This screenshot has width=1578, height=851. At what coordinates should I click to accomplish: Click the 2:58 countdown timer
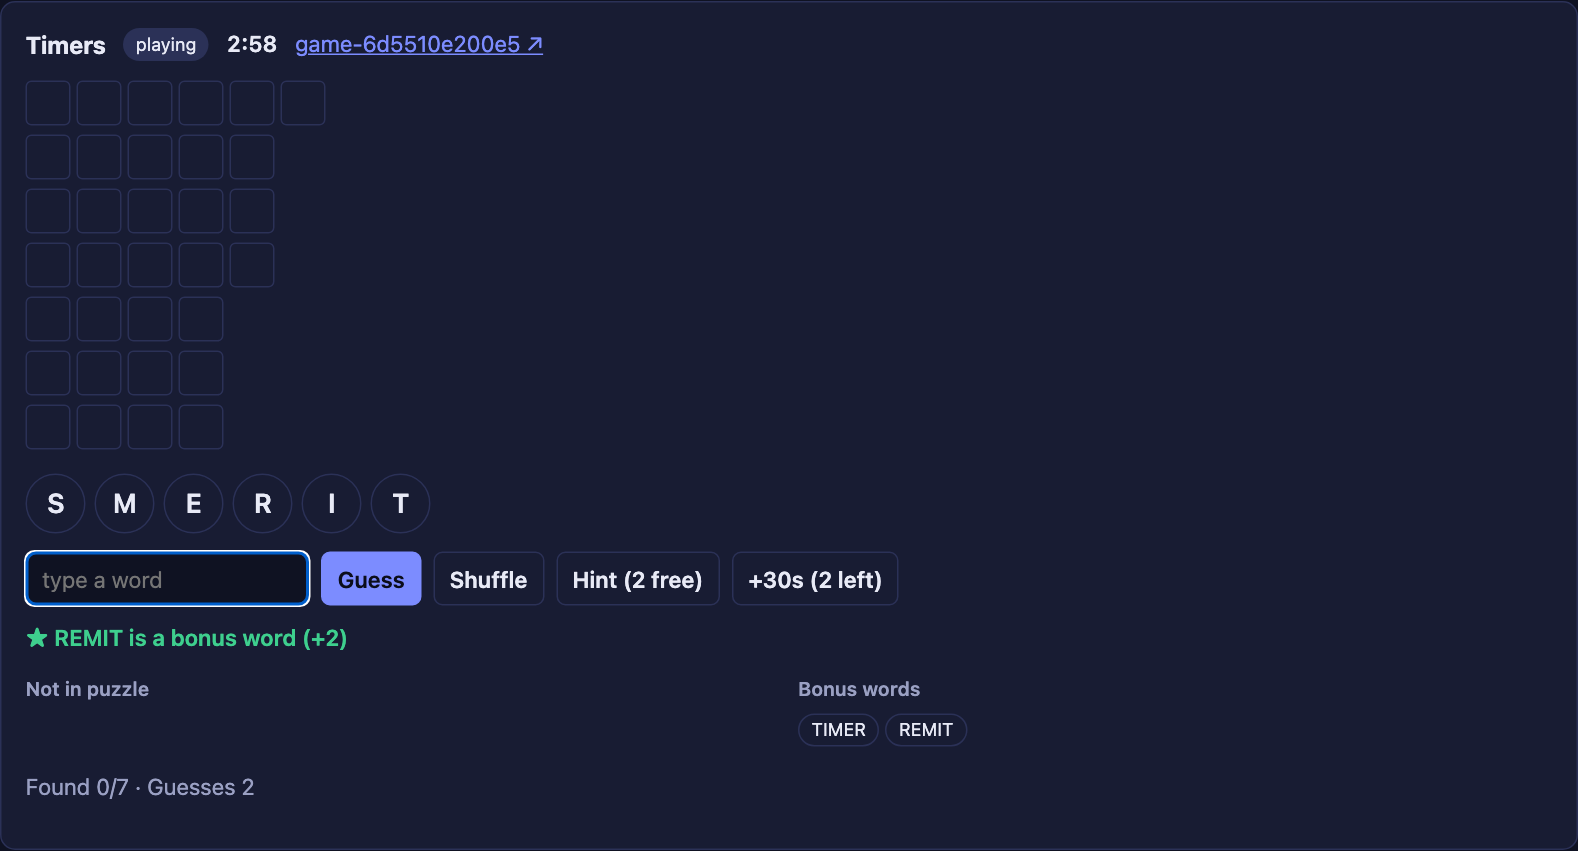point(252,45)
